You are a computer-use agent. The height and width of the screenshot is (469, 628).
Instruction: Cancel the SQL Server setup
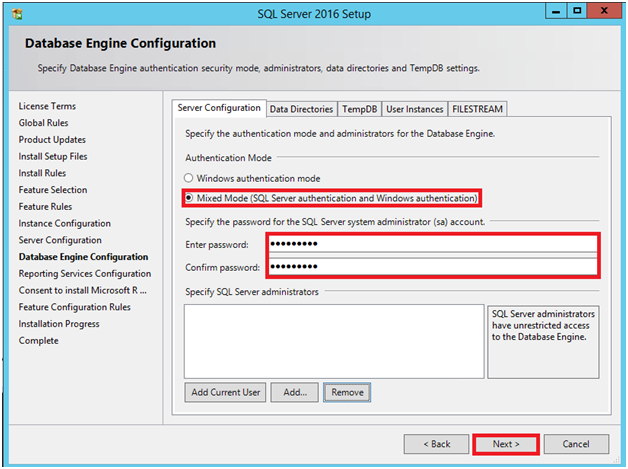coord(575,443)
